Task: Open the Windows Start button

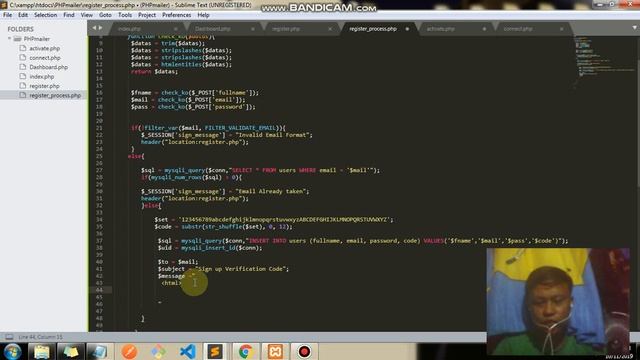Action: pos(12,351)
